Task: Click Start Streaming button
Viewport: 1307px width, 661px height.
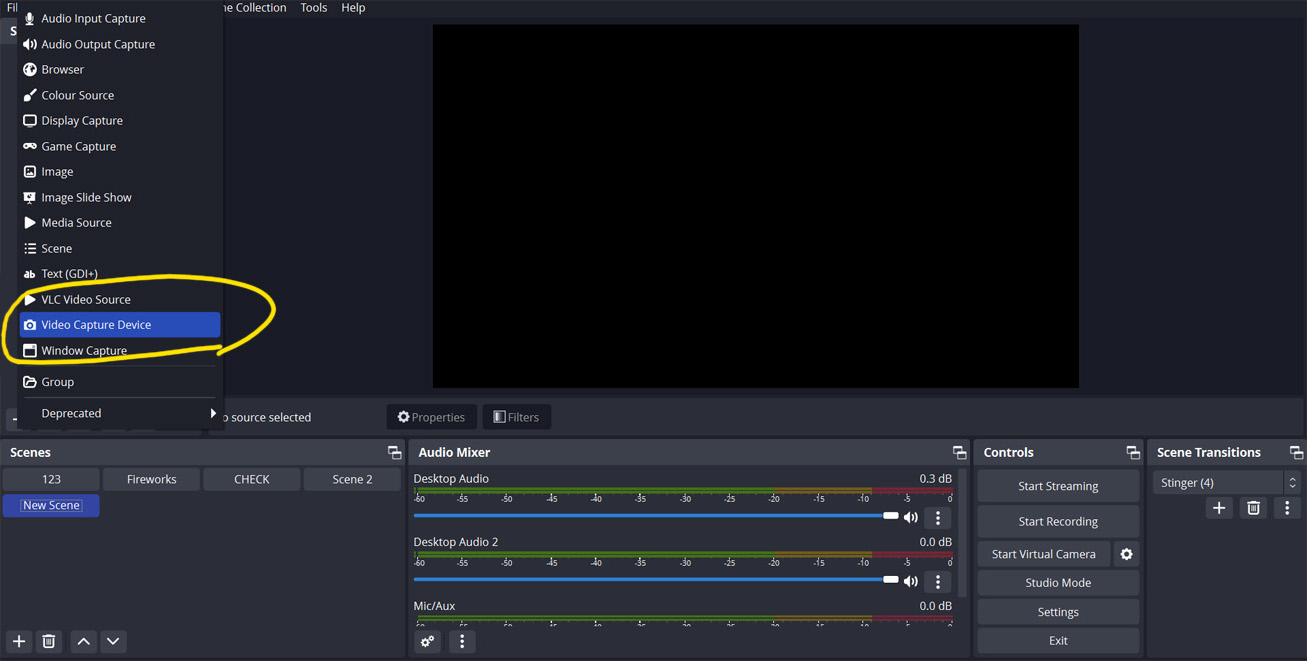Action: (1058, 486)
